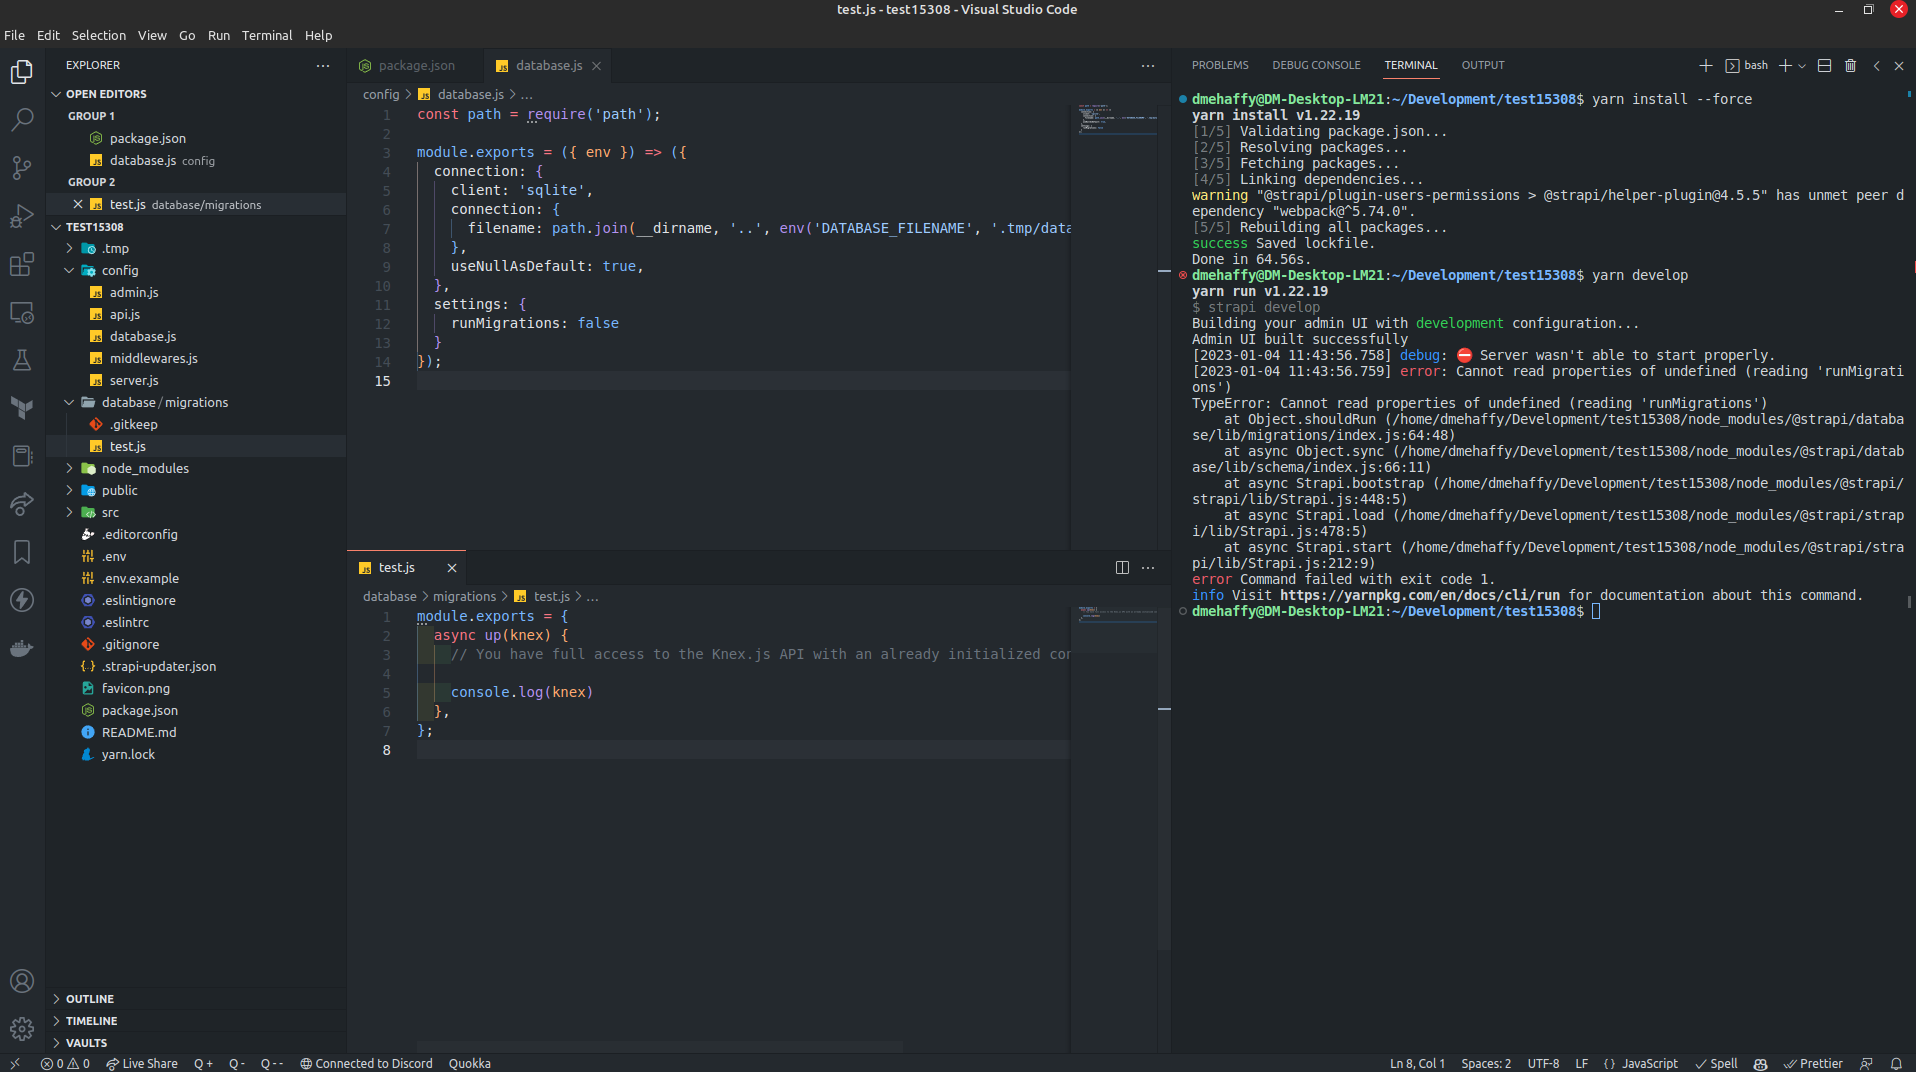Click the kill terminal trash button
This screenshot has width=1916, height=1072.
tap(1851, 65)
